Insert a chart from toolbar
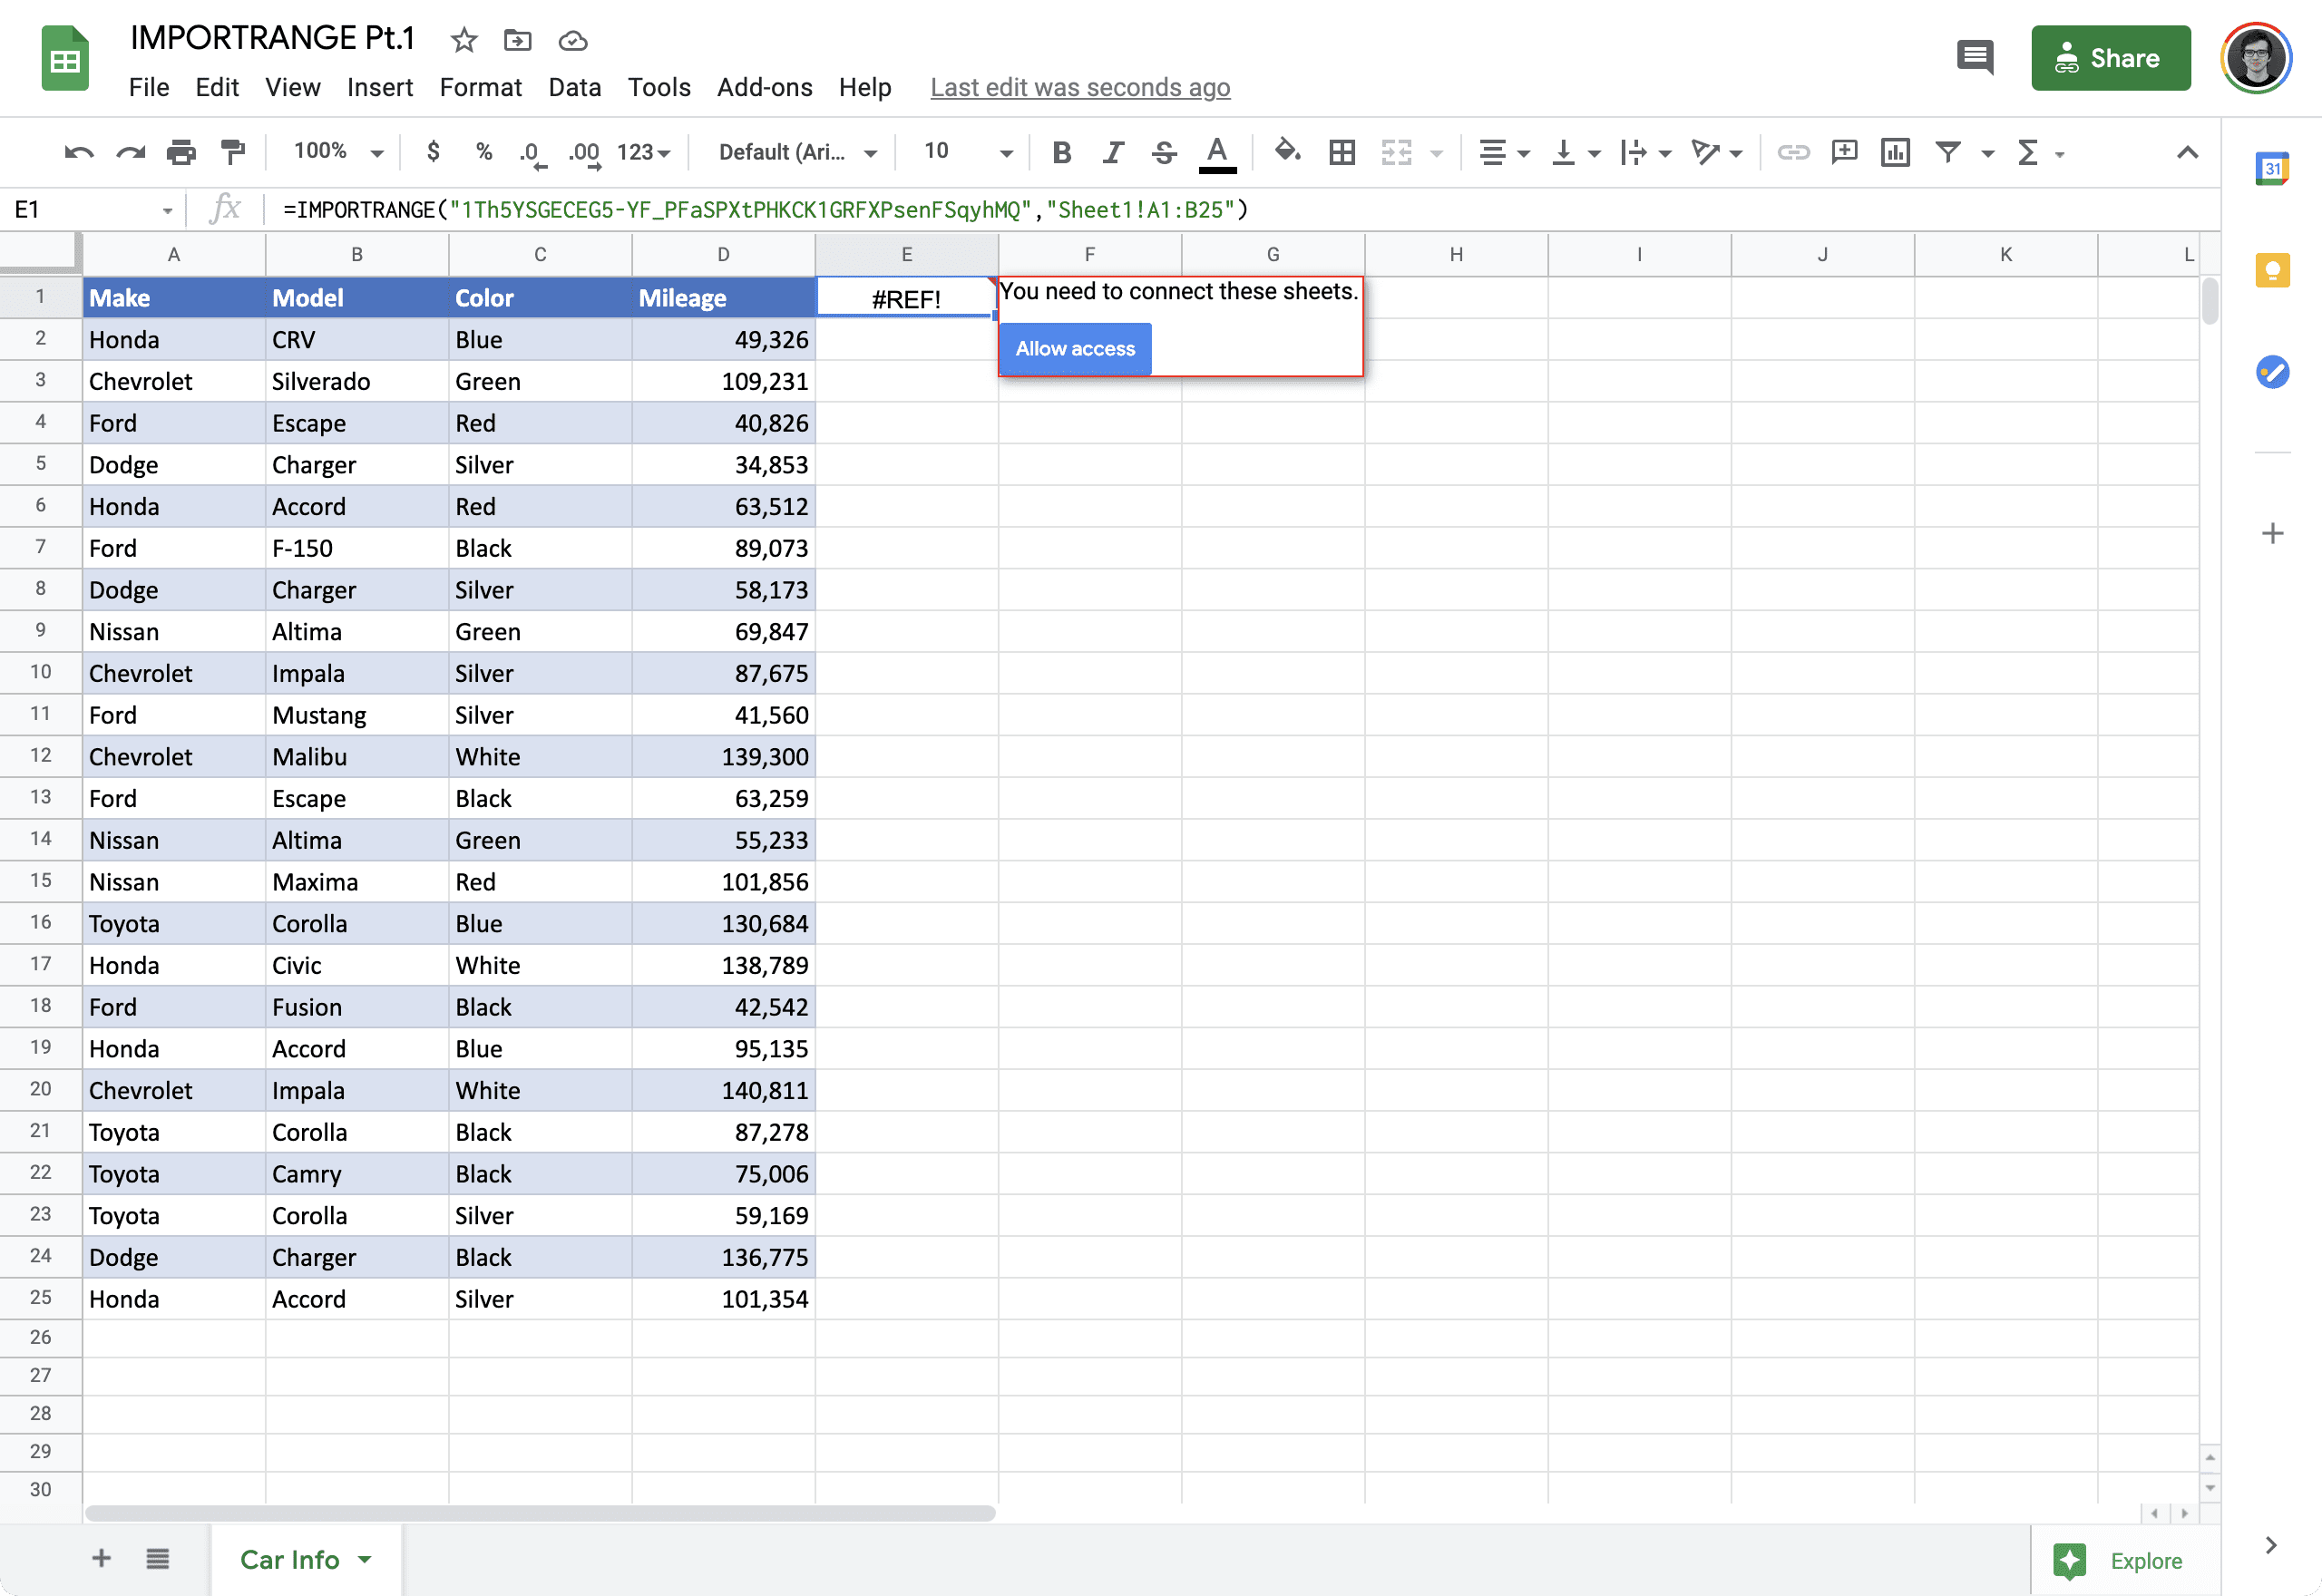The image size is (2322, 1596). [x=1895, y=152]
